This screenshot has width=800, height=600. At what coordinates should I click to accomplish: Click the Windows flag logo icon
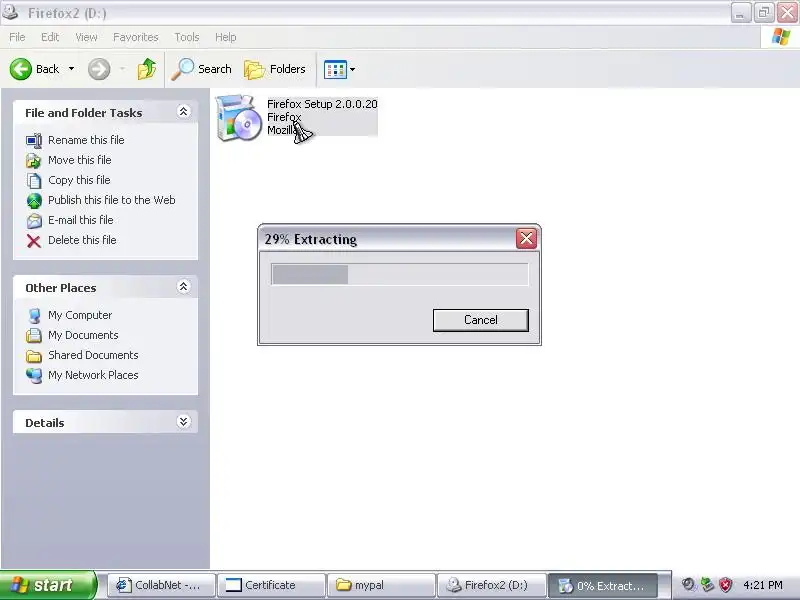click(x=781, y=37)
